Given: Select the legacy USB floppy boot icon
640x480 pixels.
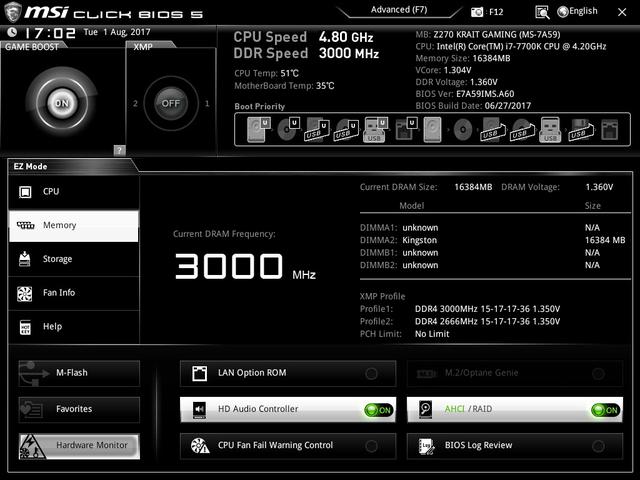Looking at the screenshot, I should 580,129.
